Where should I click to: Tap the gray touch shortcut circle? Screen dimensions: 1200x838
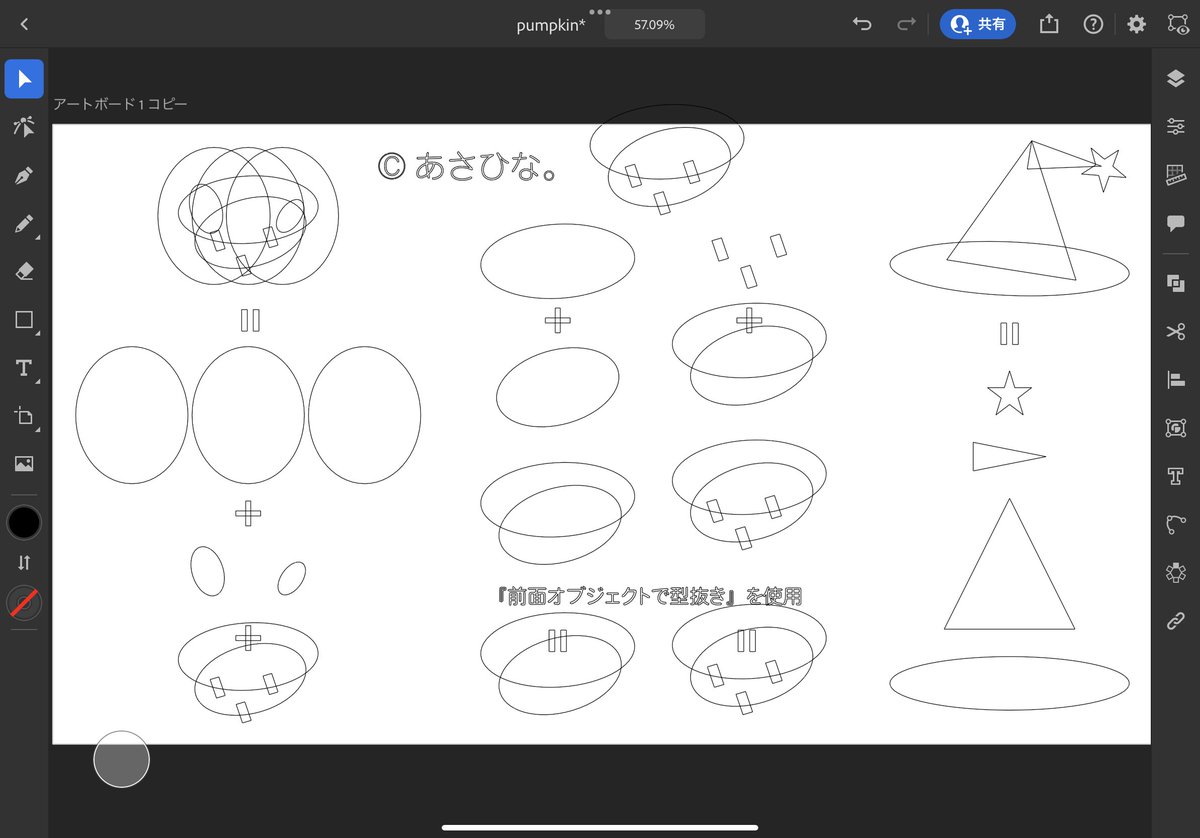[x=121, y=759]
